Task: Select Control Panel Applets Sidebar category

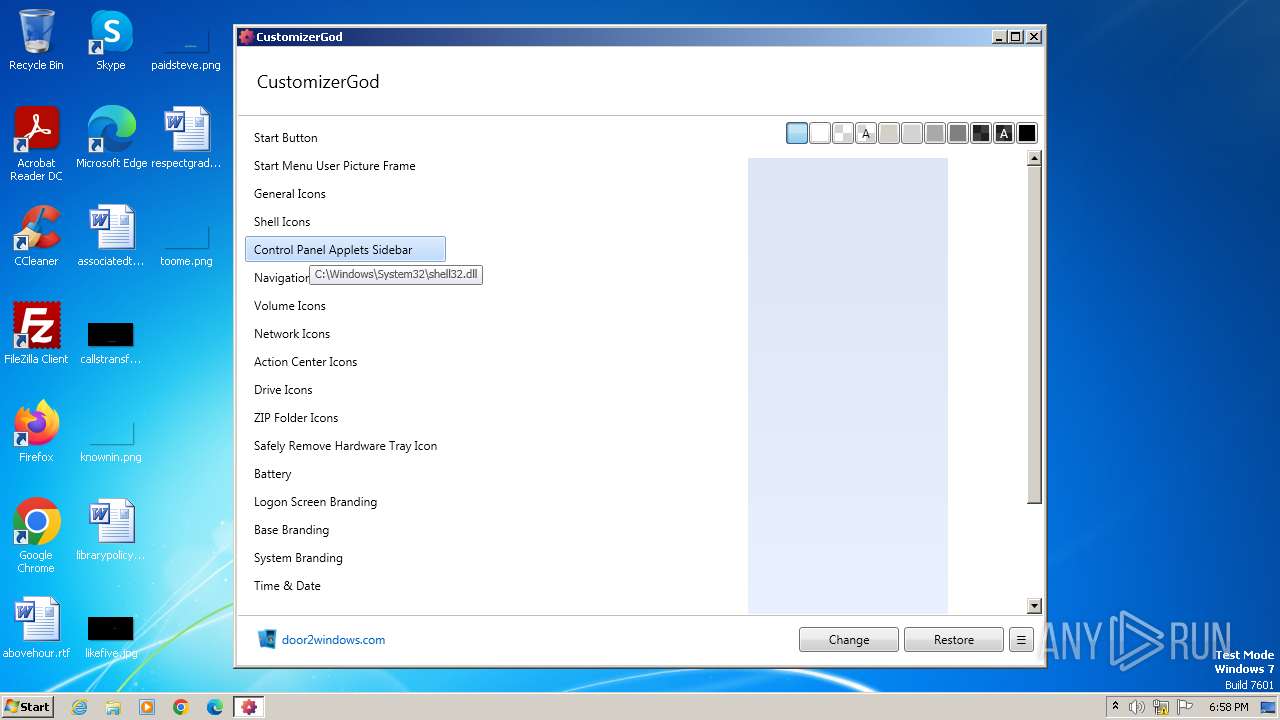Action: [345, 250]
